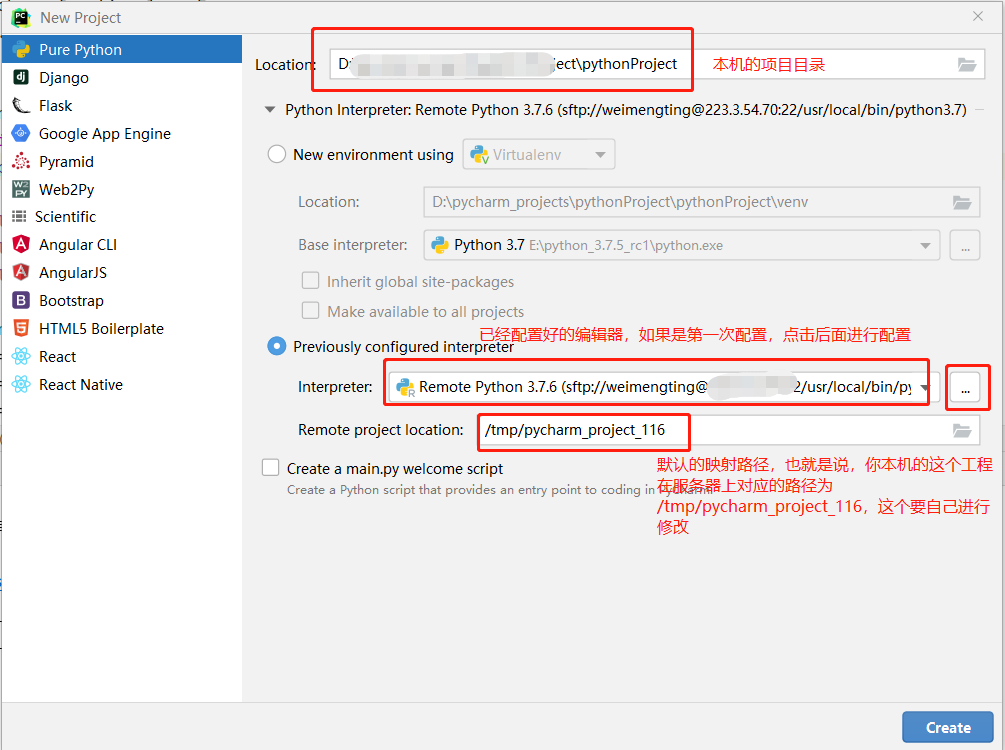
Task: Open the remote Interpreter dropdown
Action: 664,387
